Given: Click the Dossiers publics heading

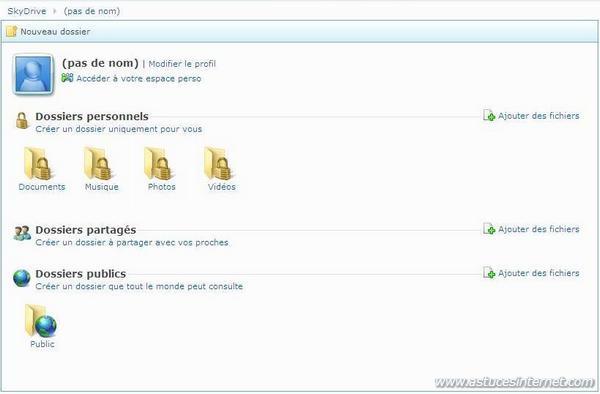Looking at the screenshot, I should (x=80, y=274).
